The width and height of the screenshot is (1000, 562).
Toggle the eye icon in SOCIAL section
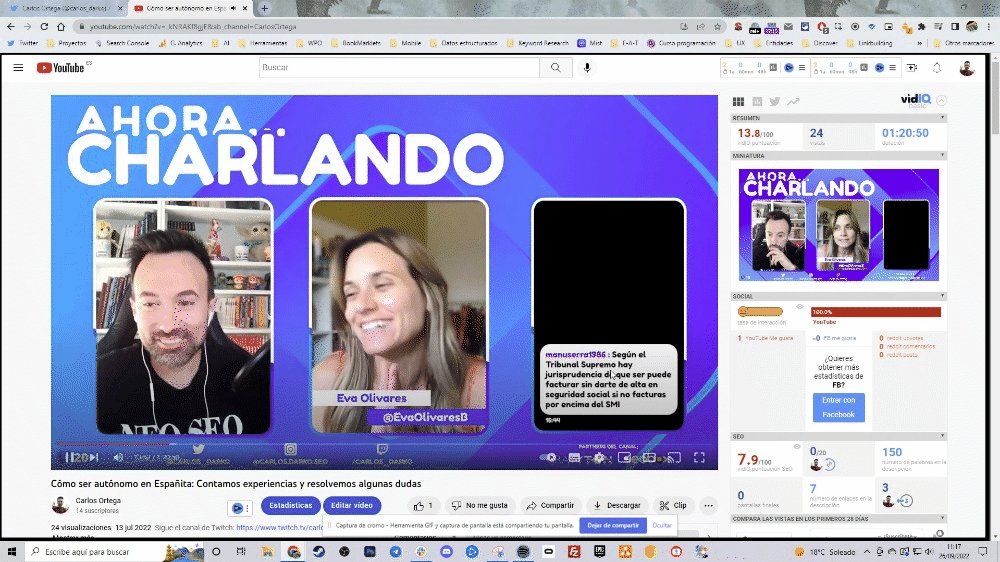coord(800,307)
